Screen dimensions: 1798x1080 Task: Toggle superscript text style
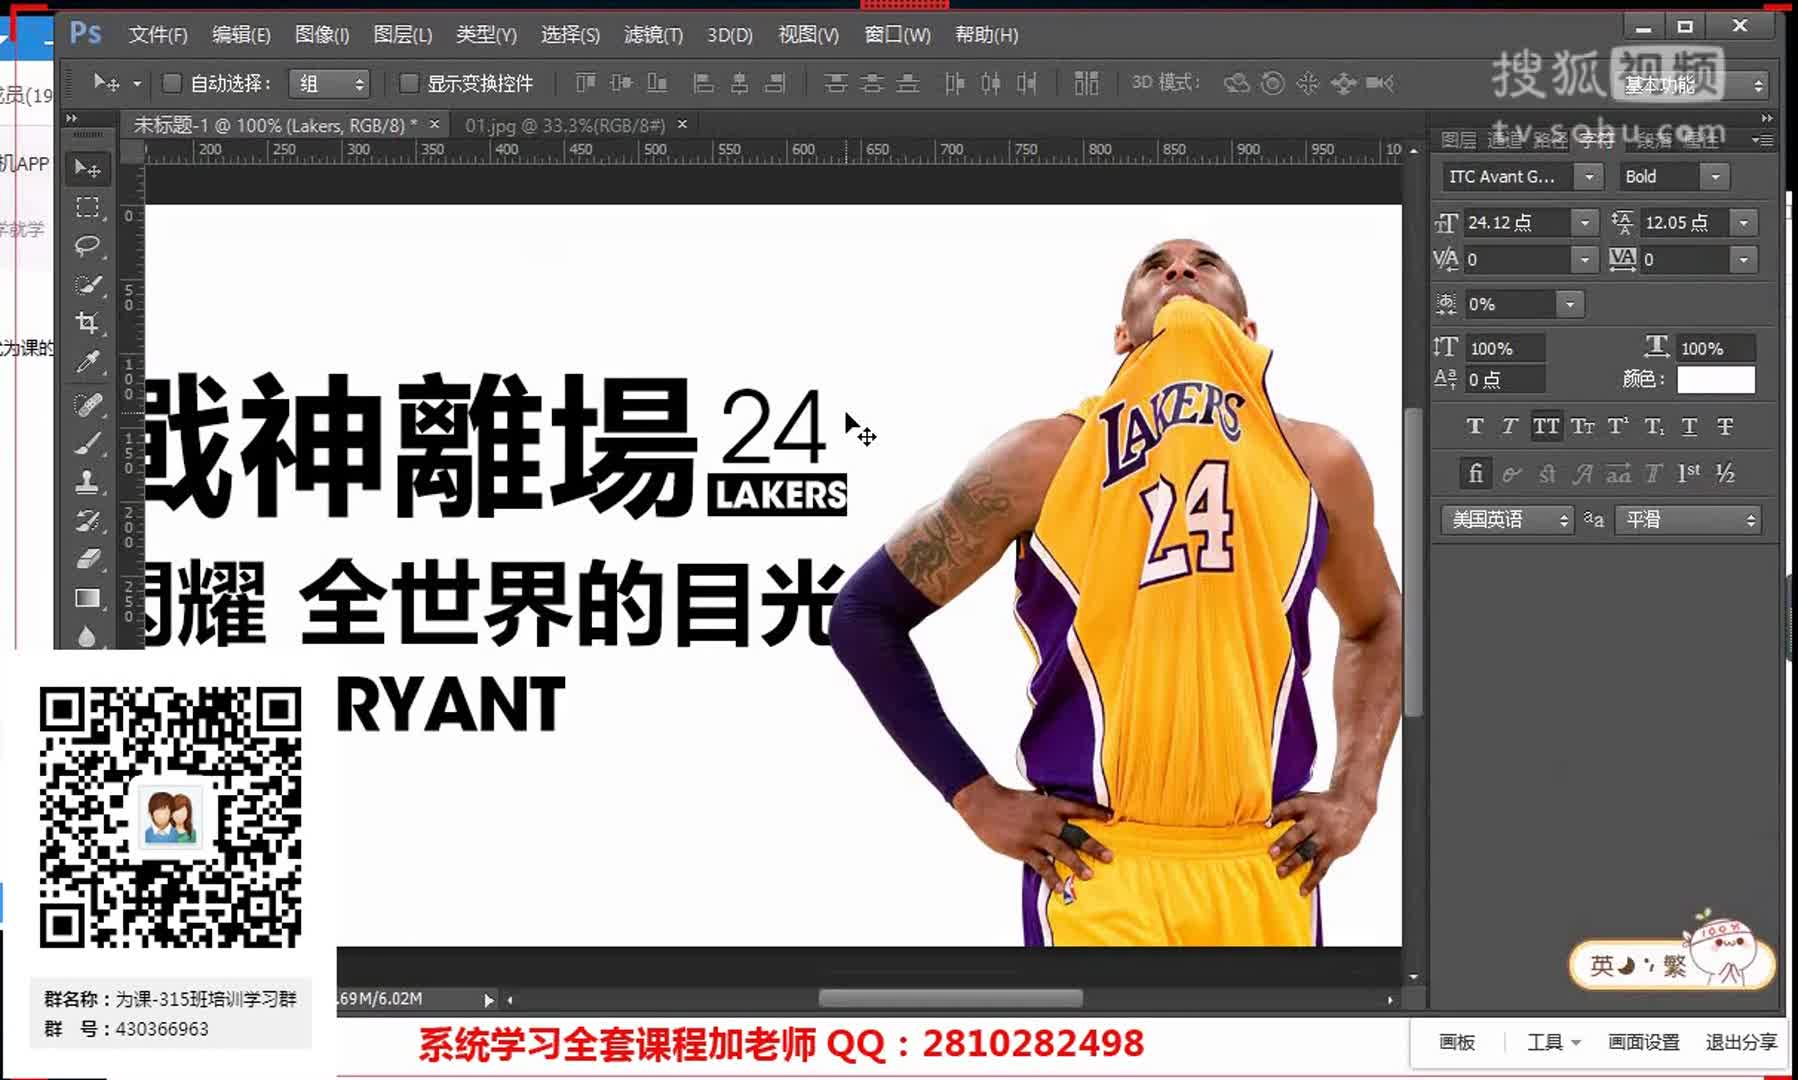(x=1618, y=427)
